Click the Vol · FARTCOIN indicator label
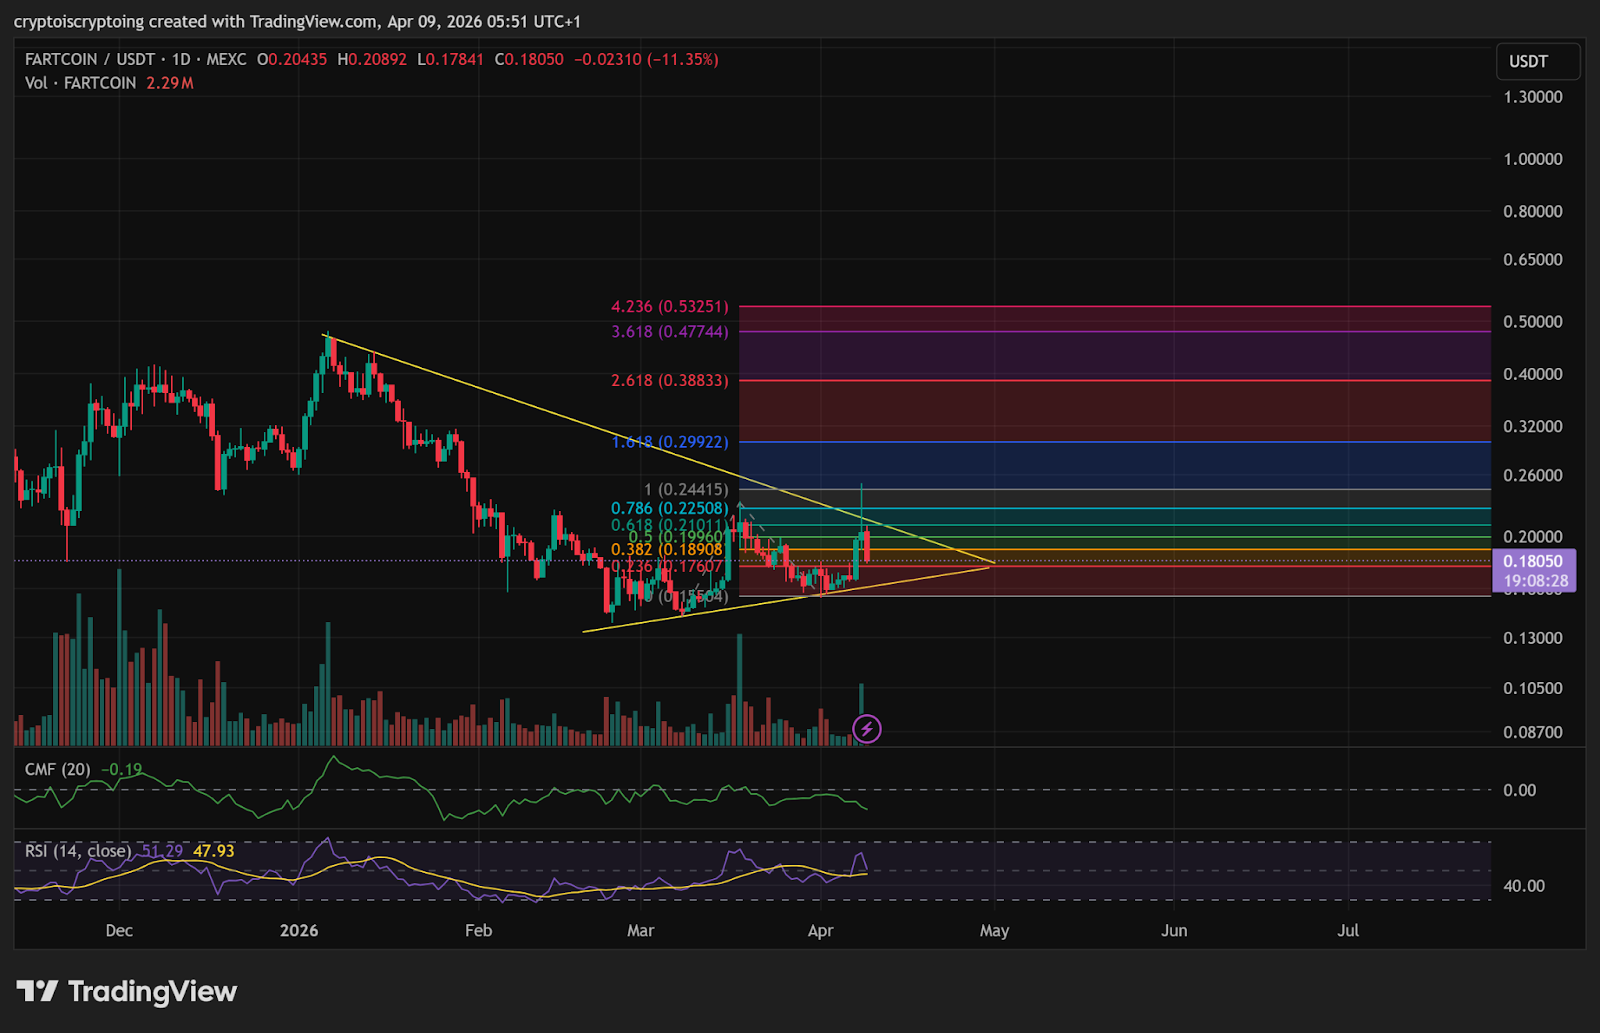Viewport: 1600px width, 1033px height. point(80,83)
